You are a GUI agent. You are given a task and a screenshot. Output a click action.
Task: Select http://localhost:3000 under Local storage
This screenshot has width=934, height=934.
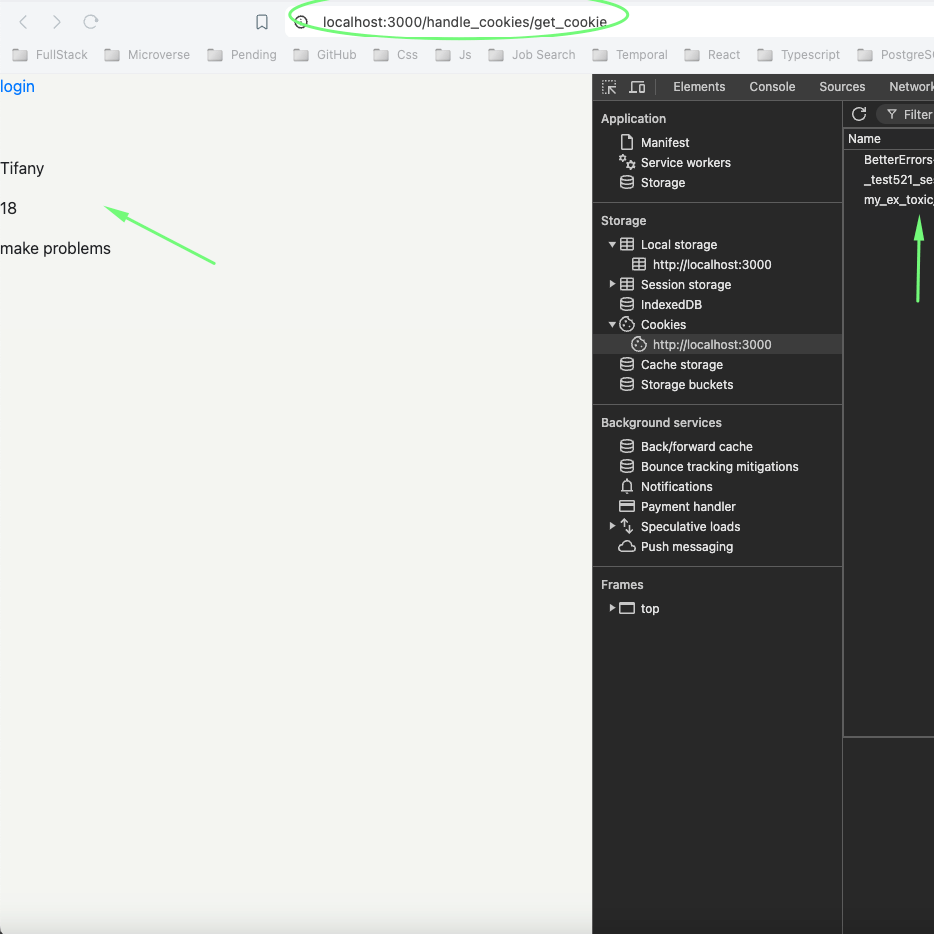point(712,264)
